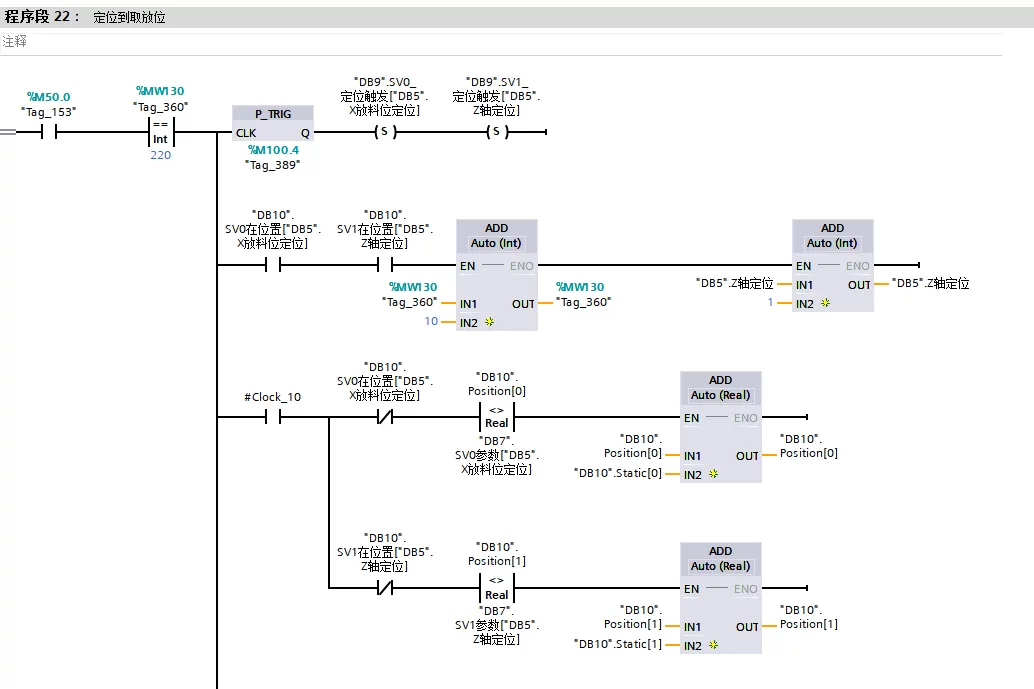Click the P_TRIG instruction box

[273, 123]
